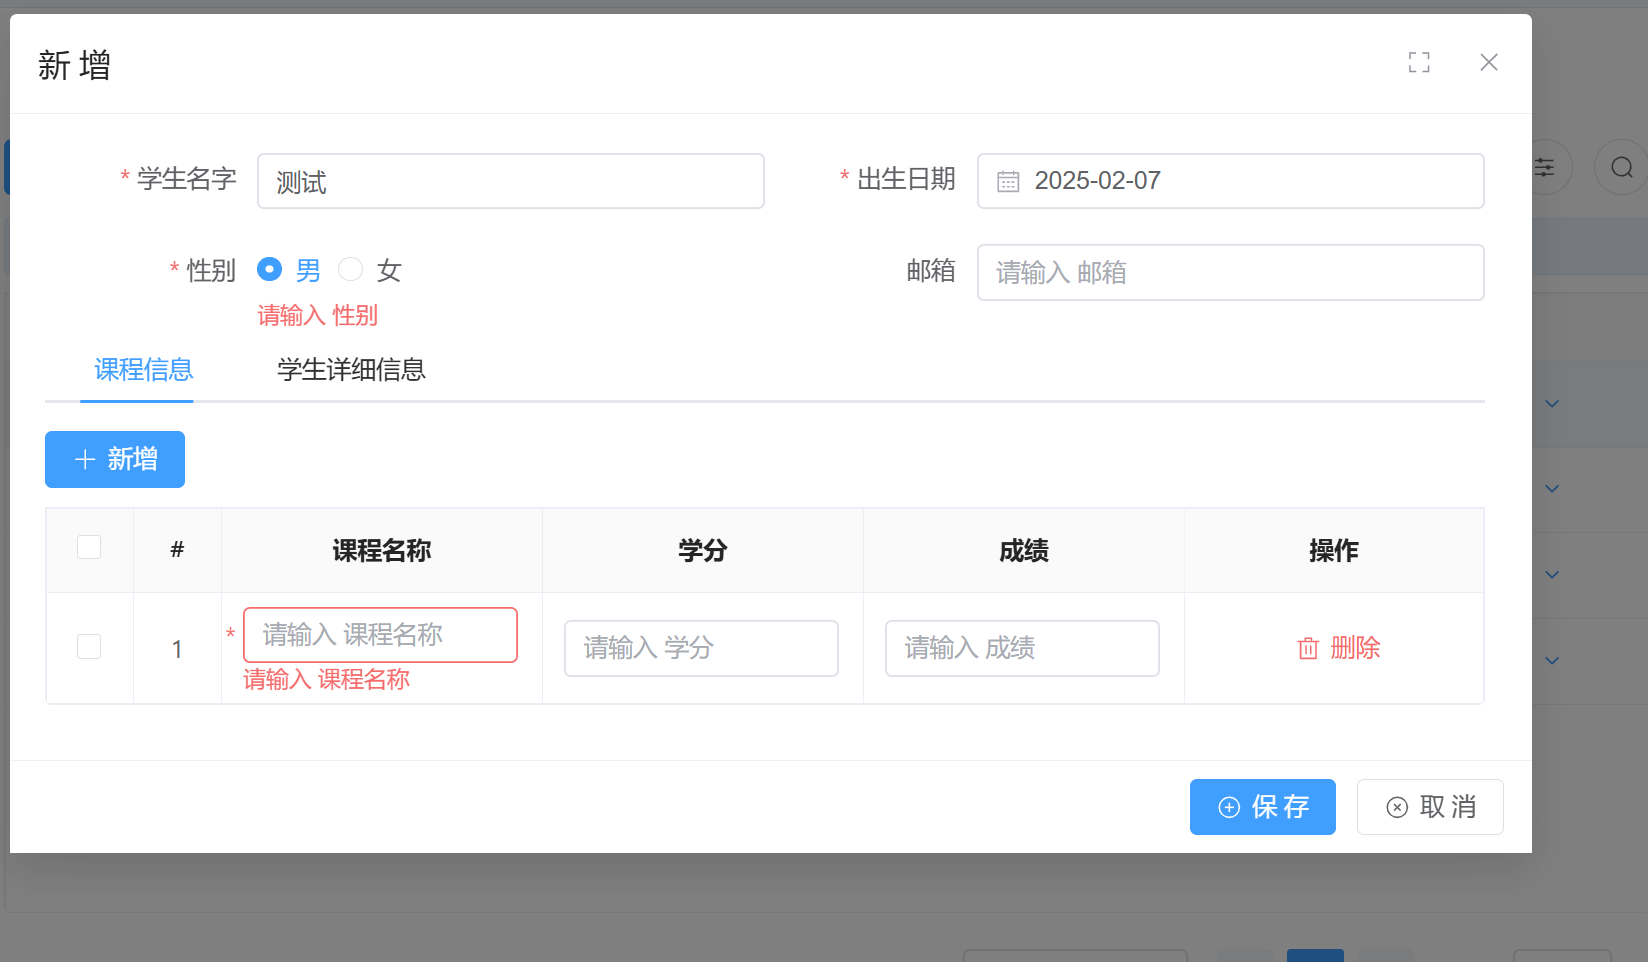Click the 请输入 成绩 input field
Viewport: 1648px width, 962px height.
(x=1021, y=649)
